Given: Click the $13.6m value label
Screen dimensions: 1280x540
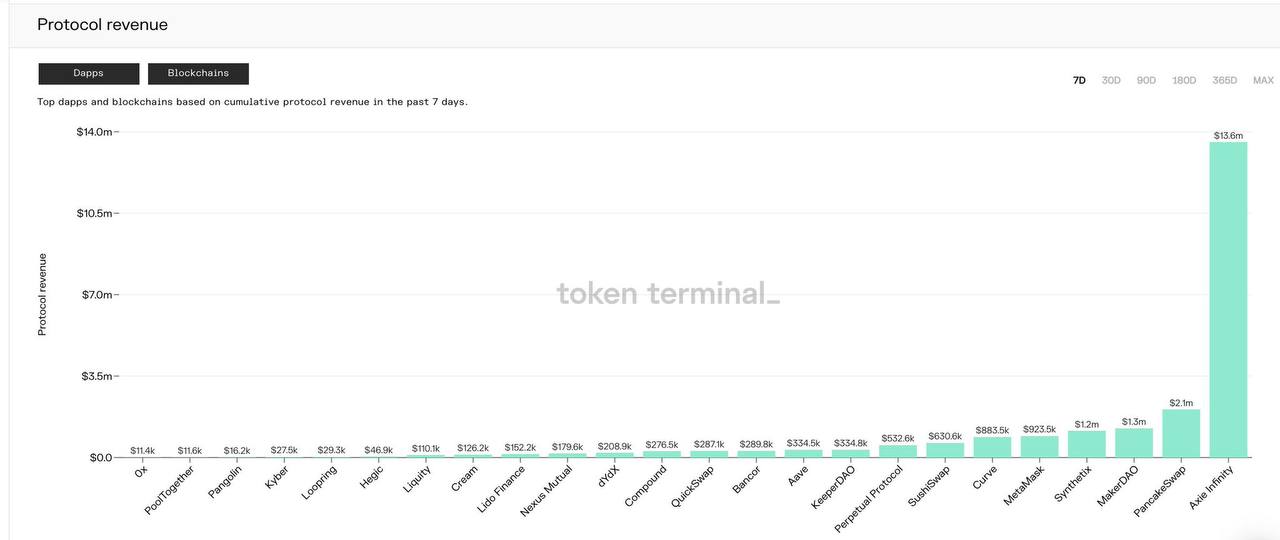Looking at the screenshot, I should tap(1228, 135).
